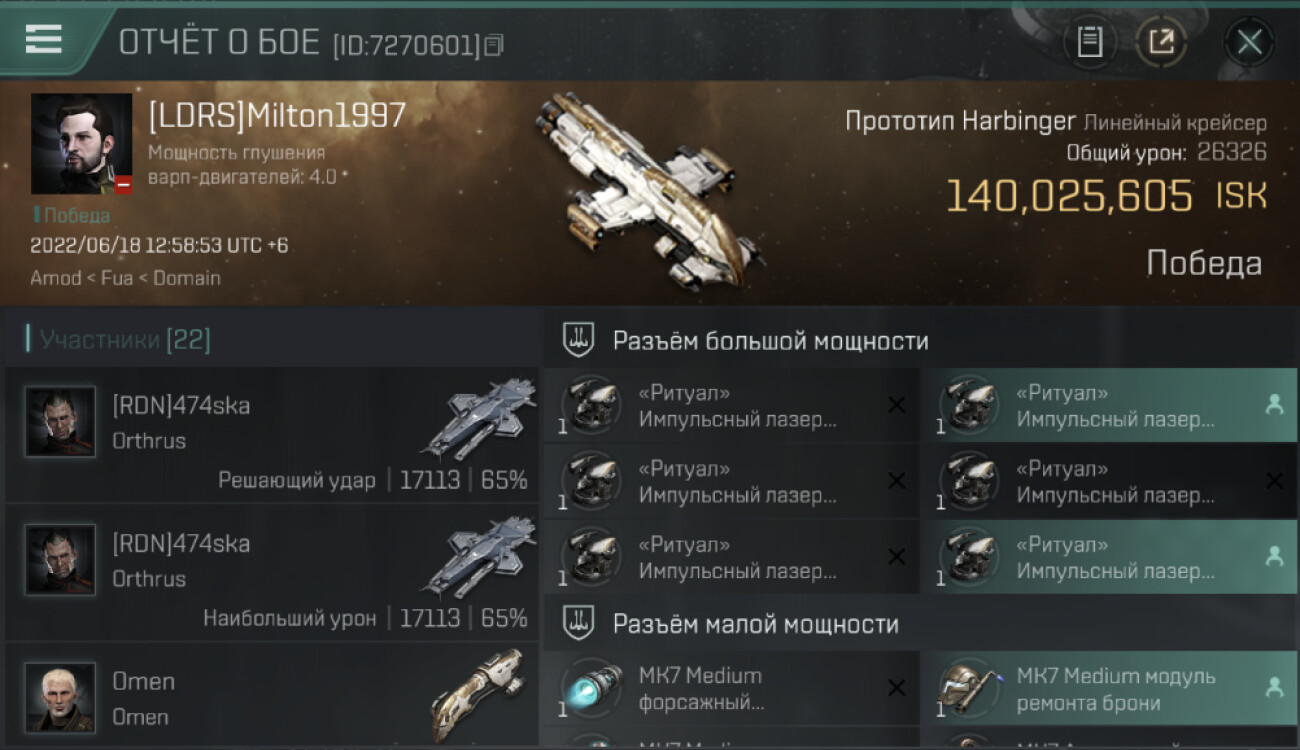Click the low power slot section icon
The height and width of the screenshot is (750, 1300).
point(578,624)
